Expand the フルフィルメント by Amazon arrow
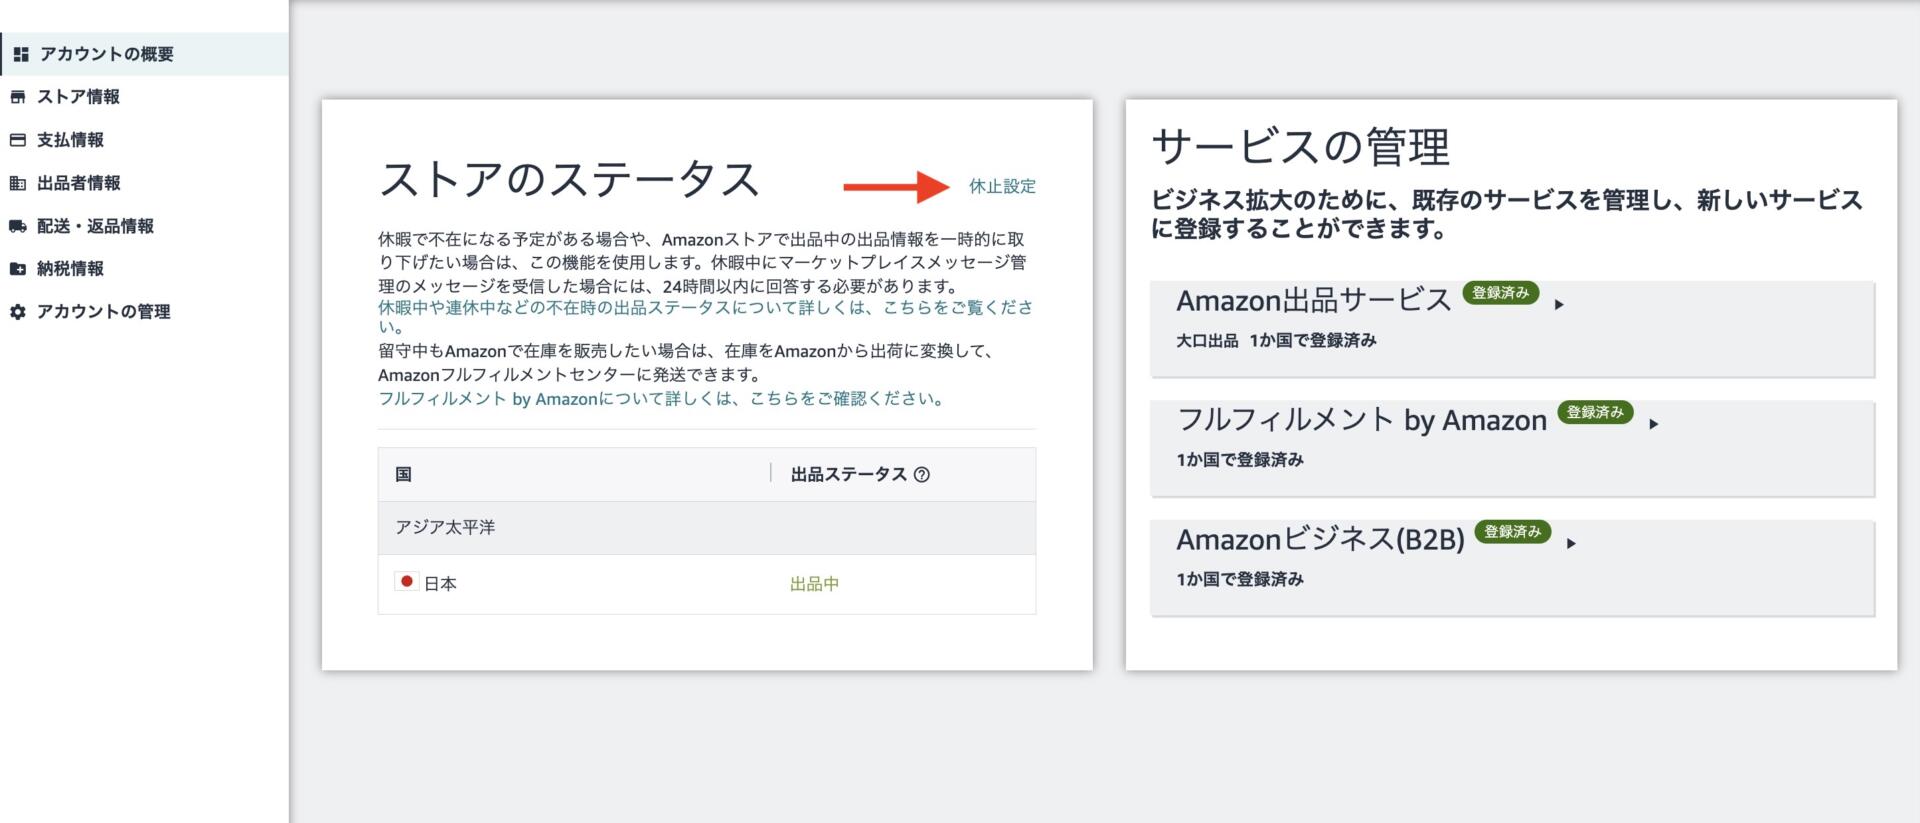 click(1654, 424)
